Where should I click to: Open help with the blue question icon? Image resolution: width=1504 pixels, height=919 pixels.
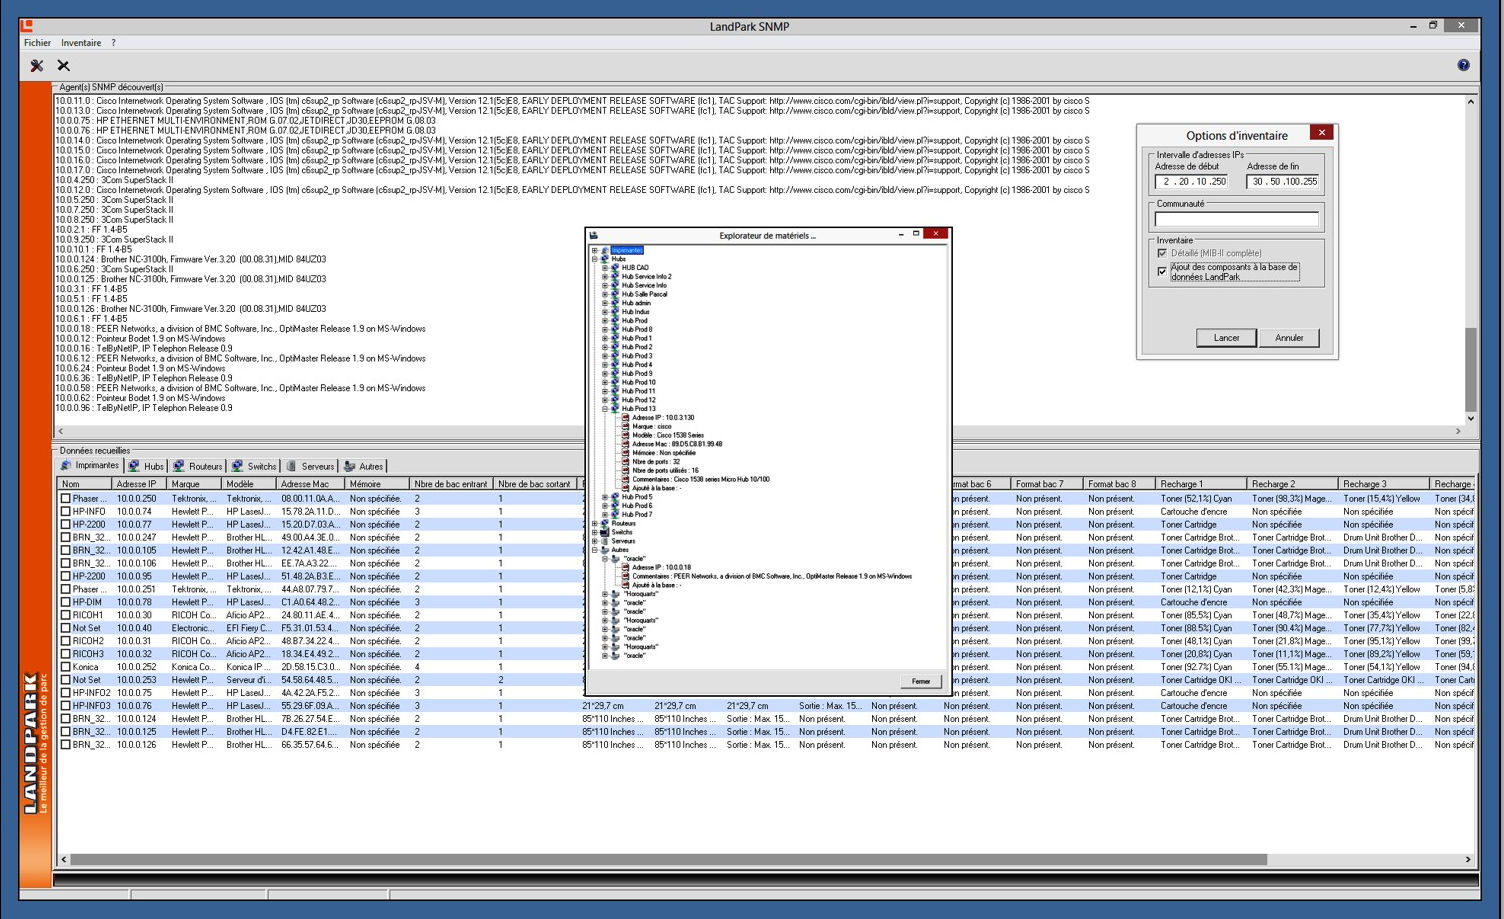pyautogui.click(x=1463, y=65)
